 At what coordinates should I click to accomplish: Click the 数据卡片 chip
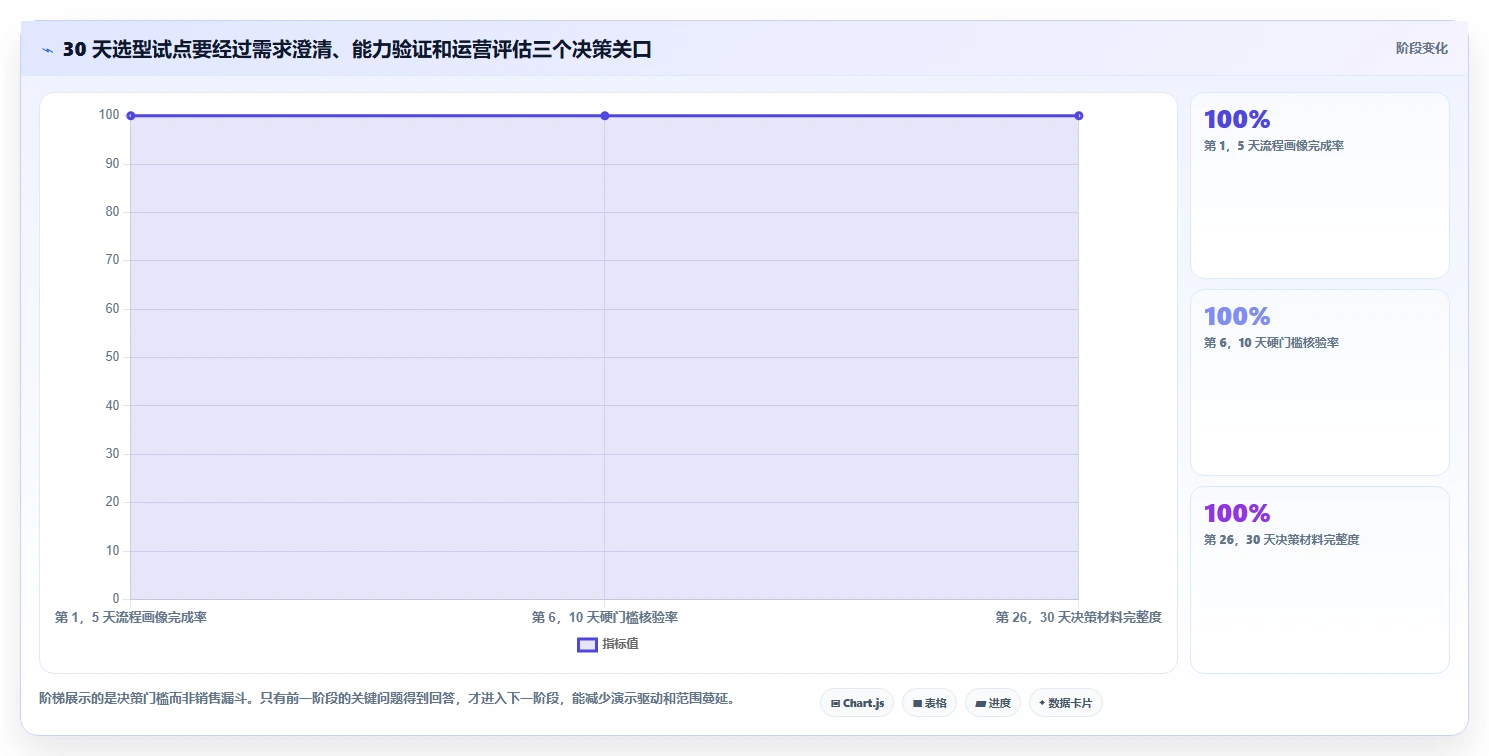tap(1066, 703)
